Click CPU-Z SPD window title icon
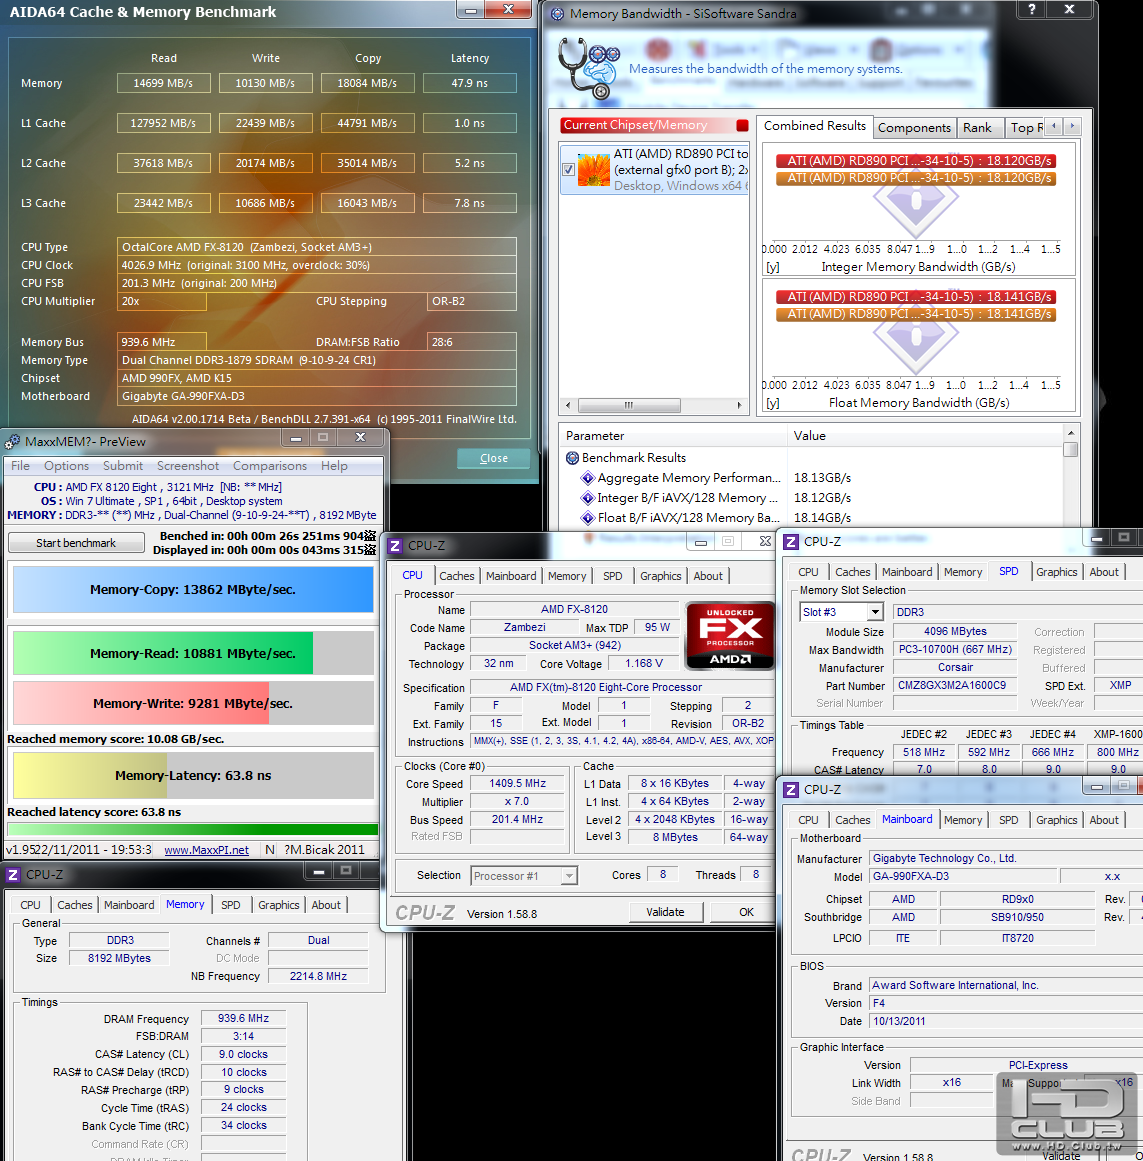The width and height of the screenshot is (1143, 1161). 791,542
